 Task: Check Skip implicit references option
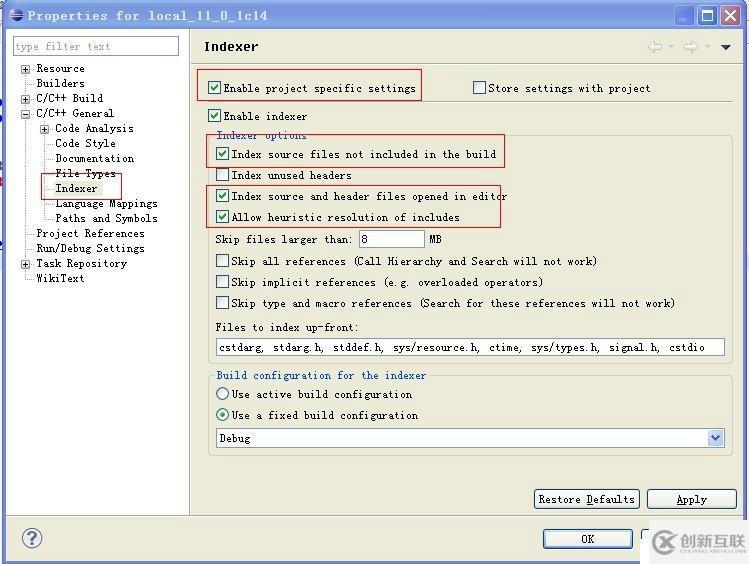222,281
